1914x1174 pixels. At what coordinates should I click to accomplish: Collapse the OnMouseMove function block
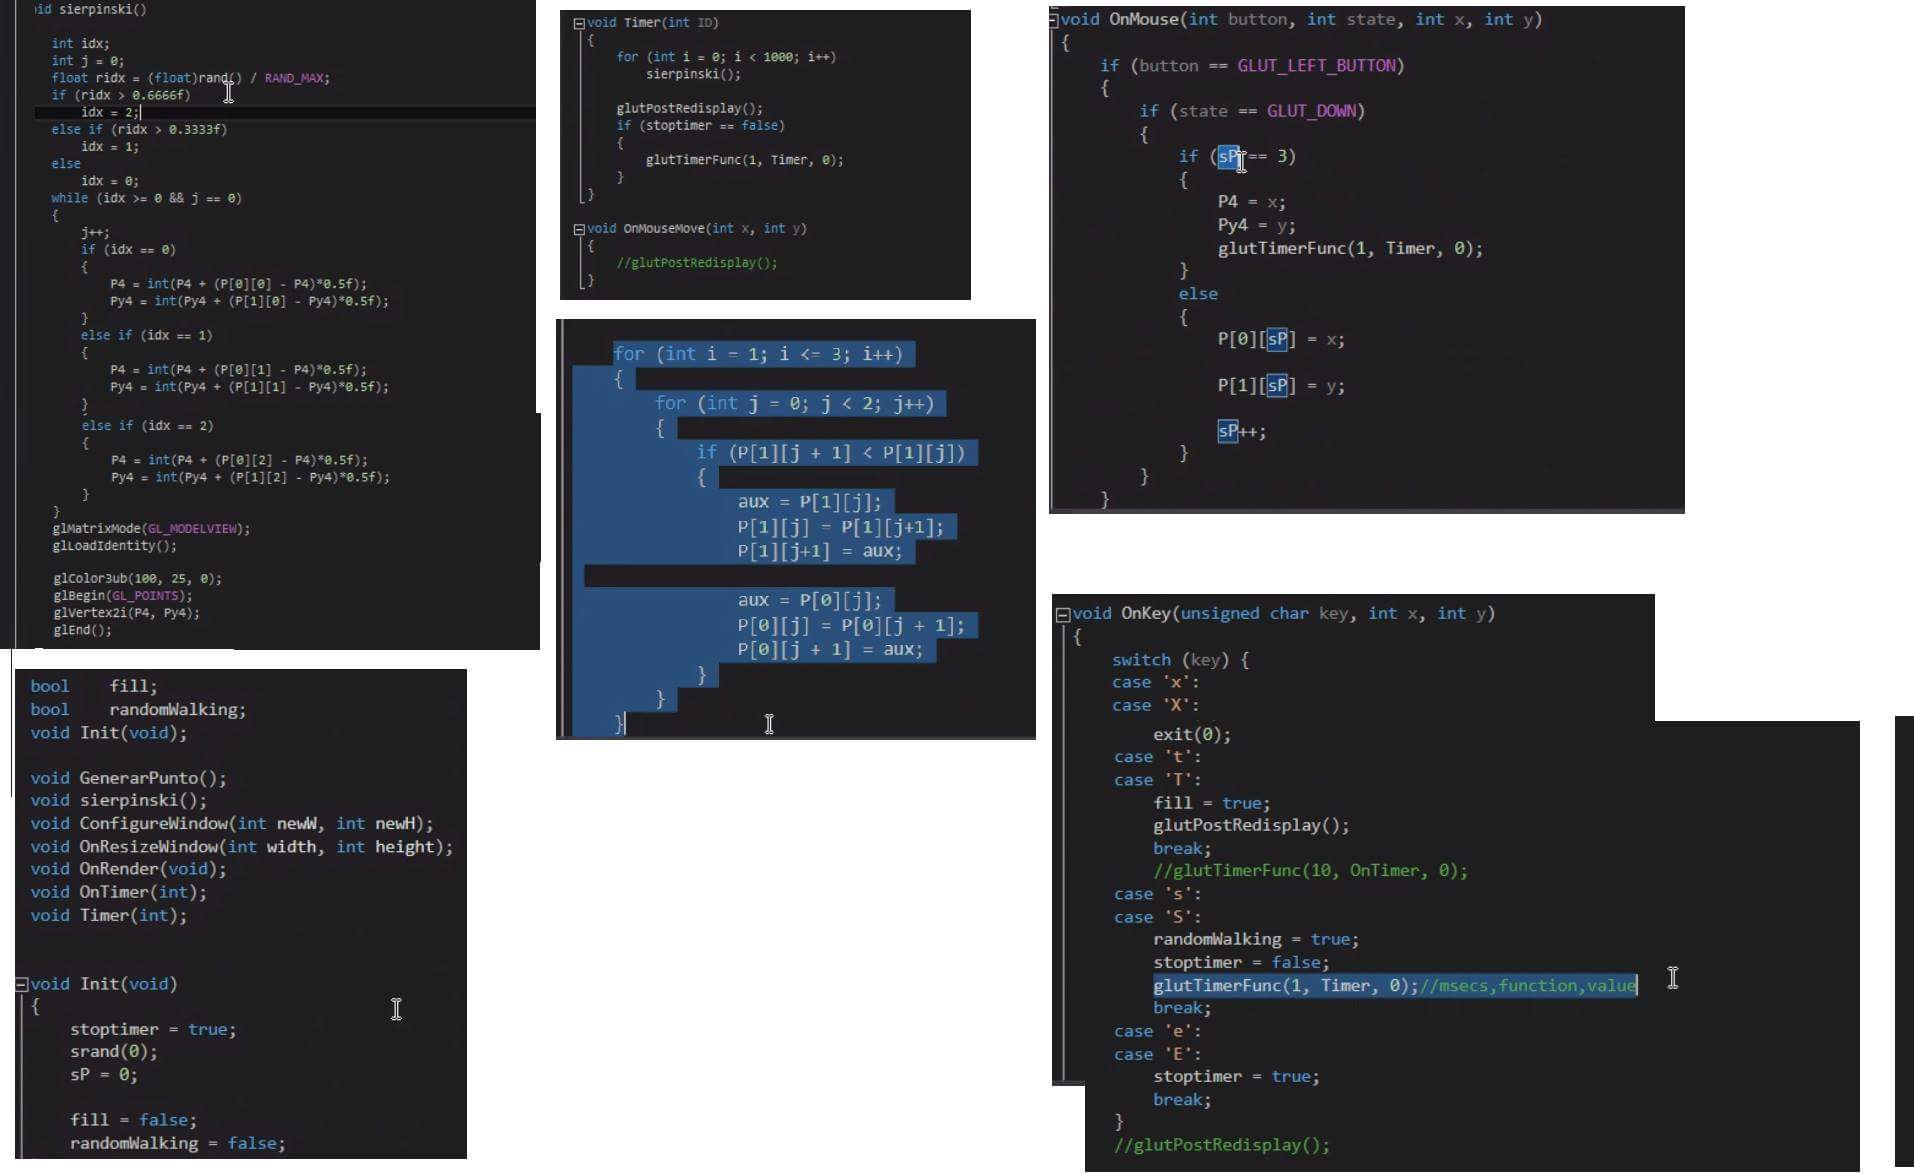point(579,229)
